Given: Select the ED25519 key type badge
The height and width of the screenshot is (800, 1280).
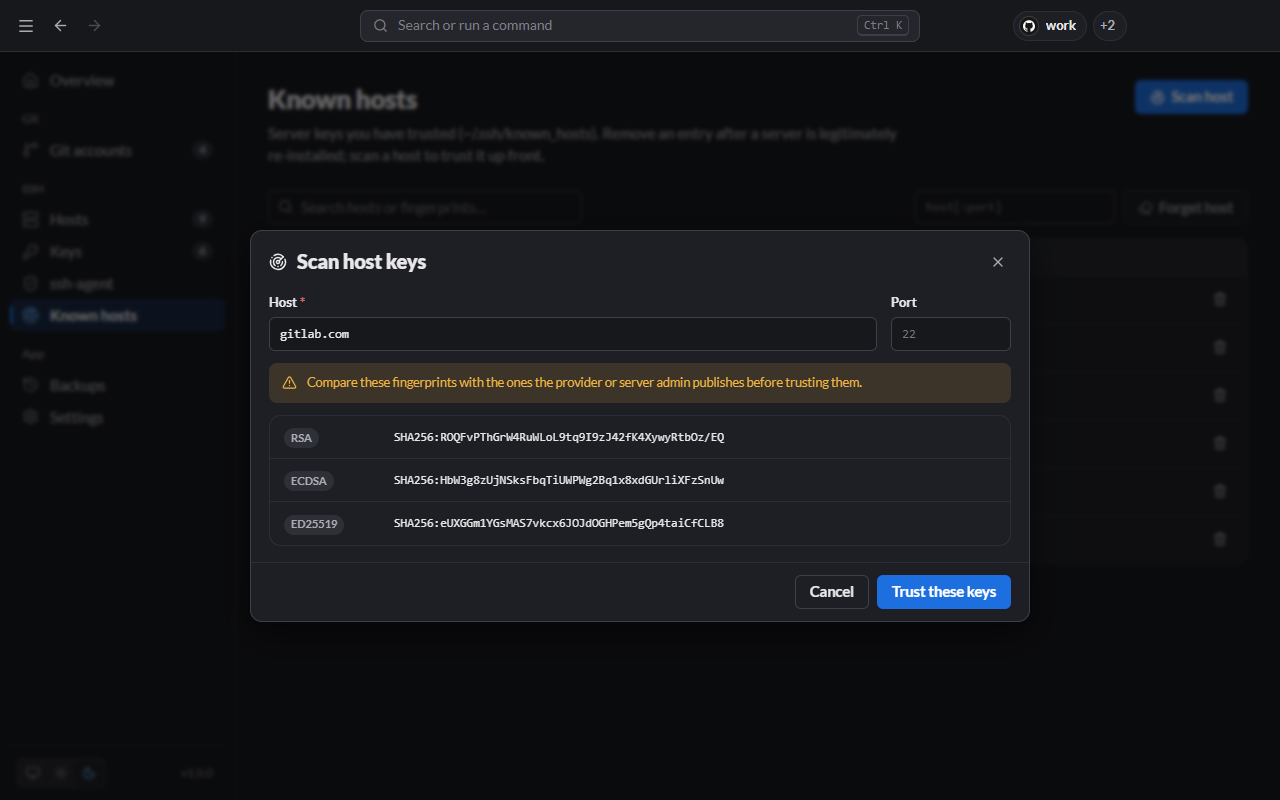Looking at the screenshot, I should [x=314, y=524].
